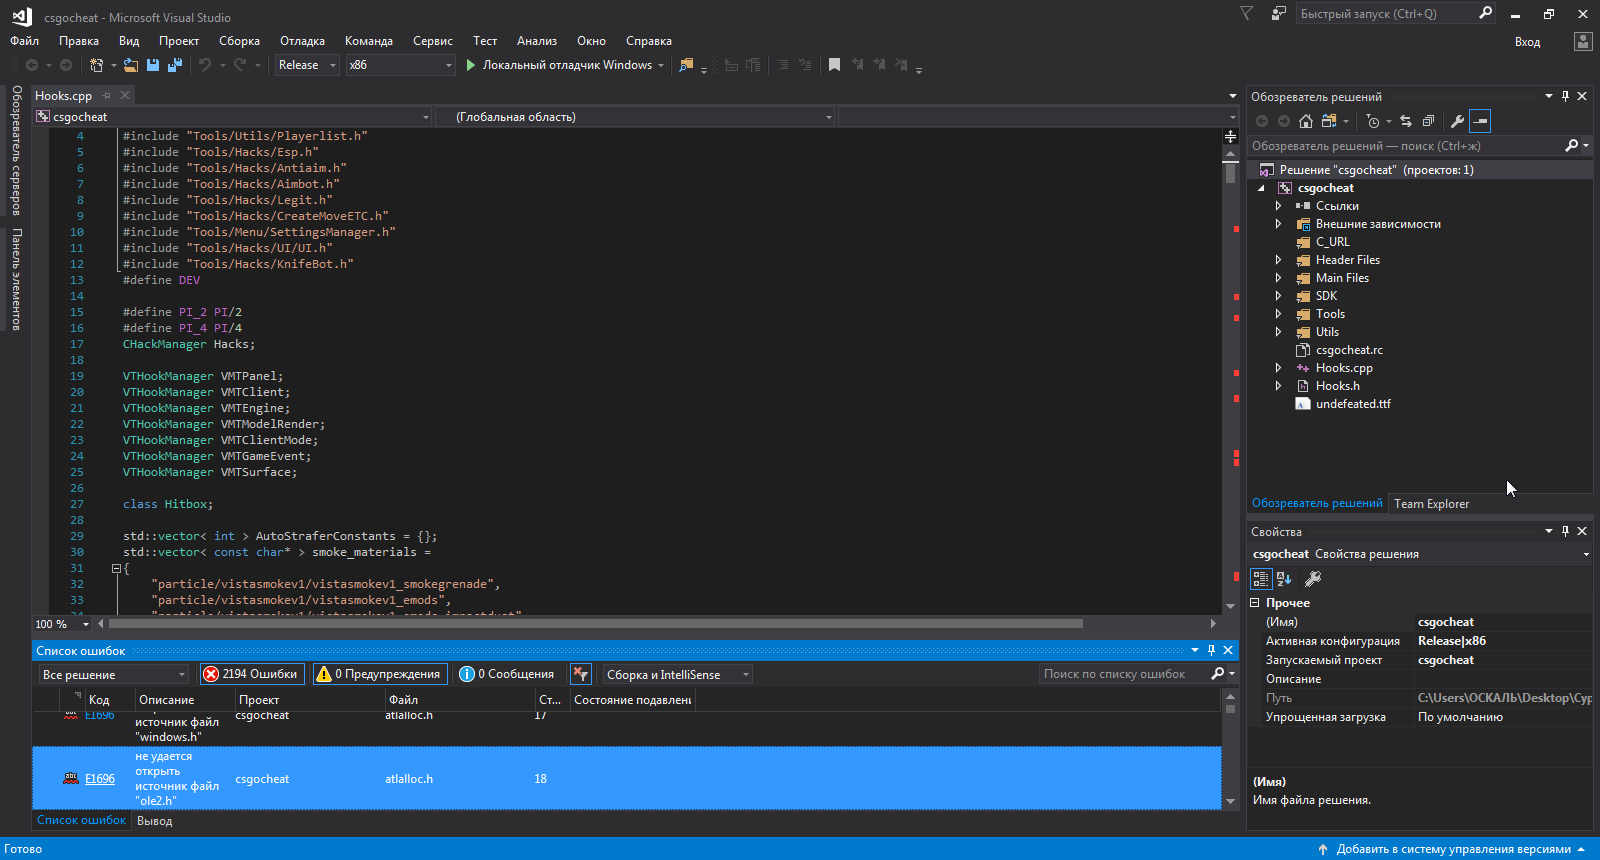Switch to the Team Explorer tab
The width and height of the screenshot is (1600, 860).
coord(1431,504)
